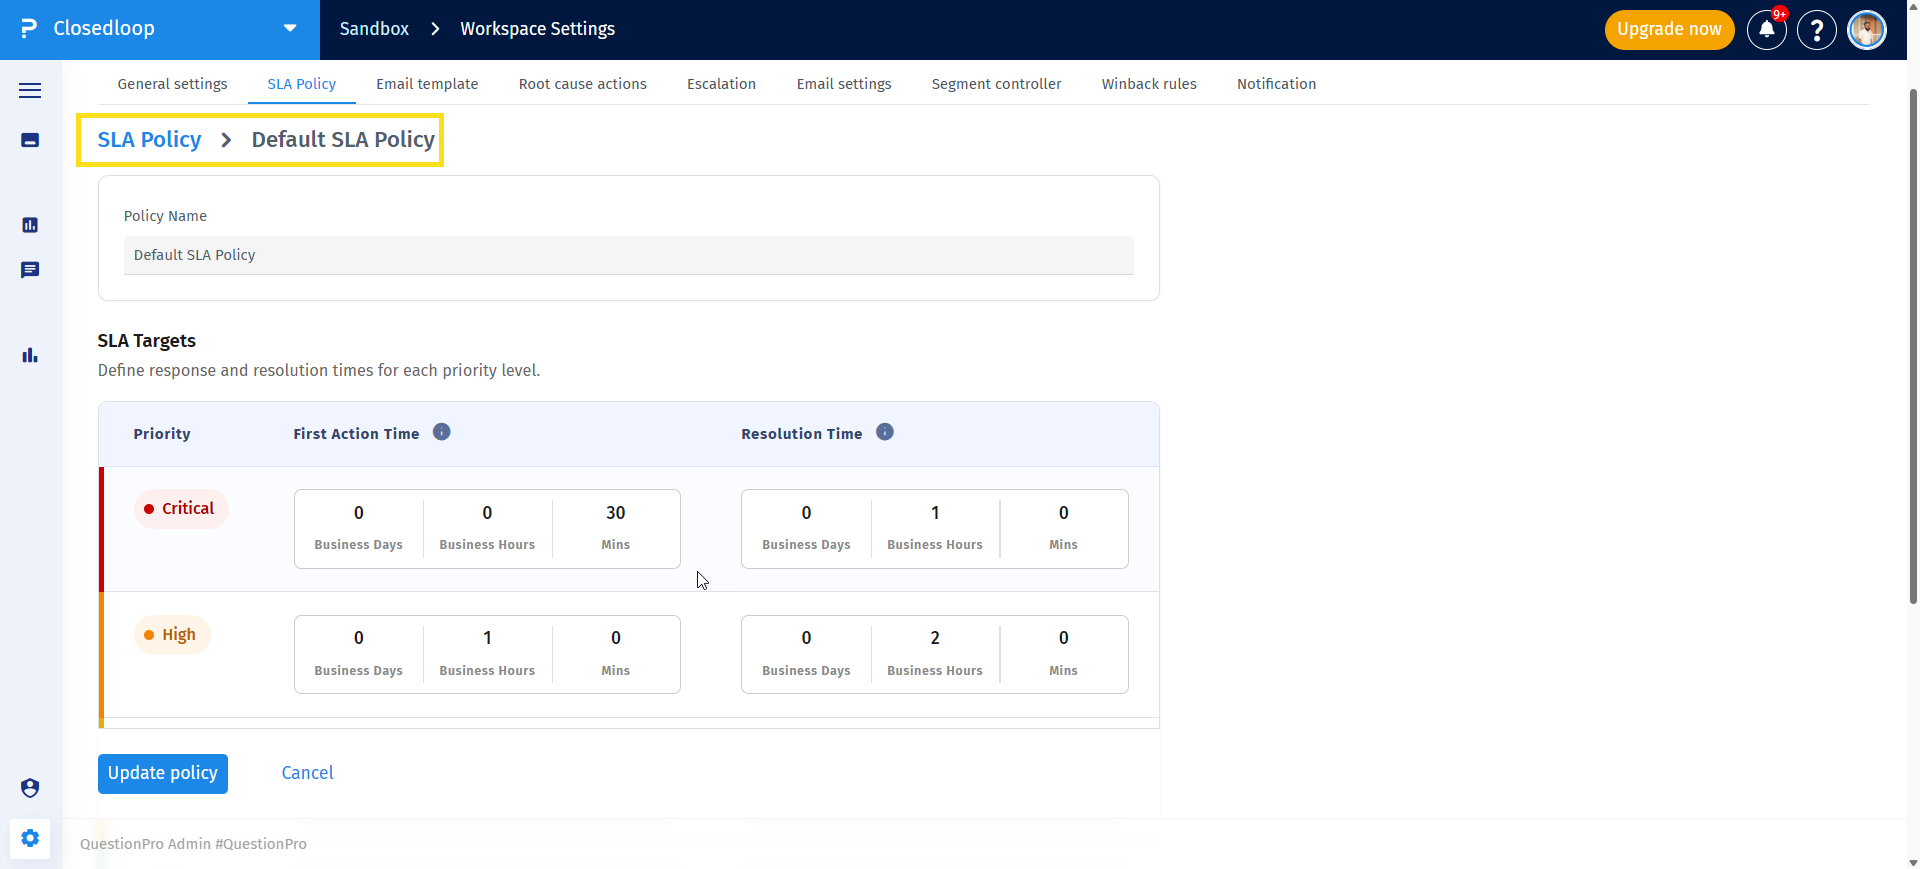Open the hamburger menu in sidebar
This screenshot has height=869, width=1920.
pyautogui.click(x=30, y=90)
